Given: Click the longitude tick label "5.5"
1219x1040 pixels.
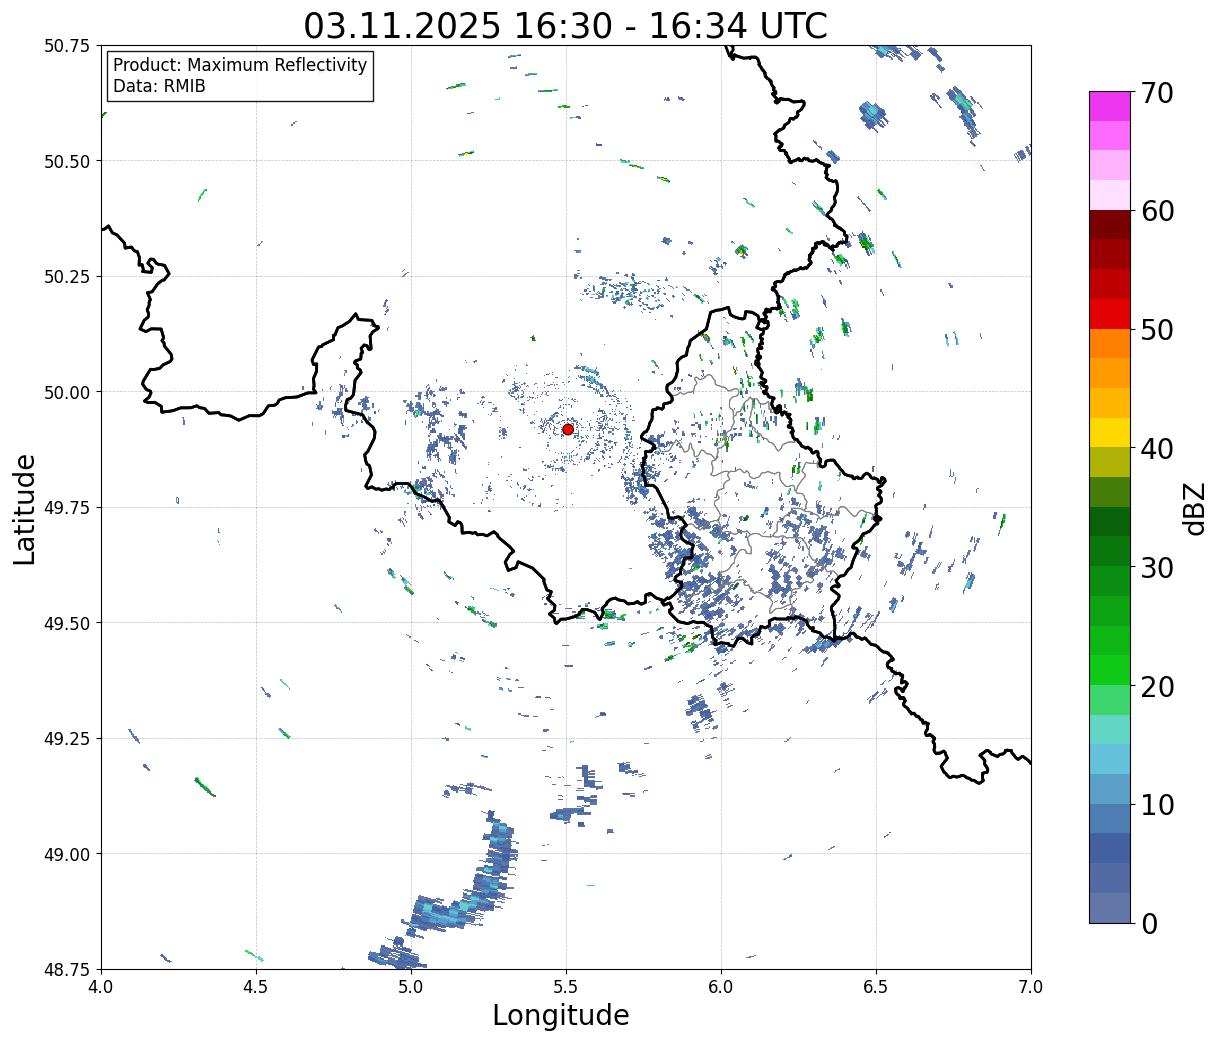Looking at the screenshot, I should pos(566,987).
